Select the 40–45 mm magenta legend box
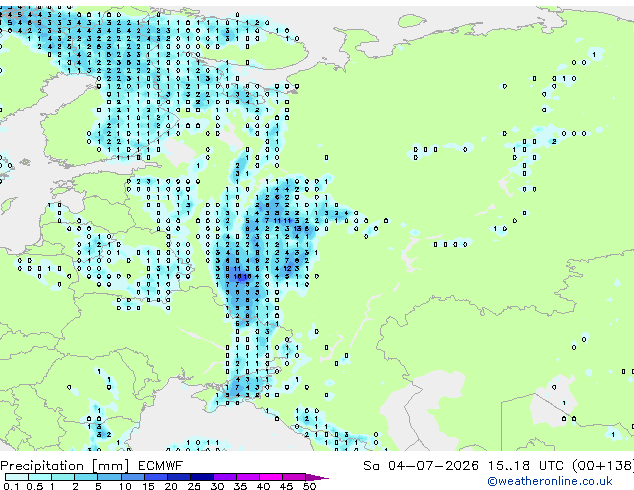The height and width of the screenshot is (490, 634). tap(271, 477)
